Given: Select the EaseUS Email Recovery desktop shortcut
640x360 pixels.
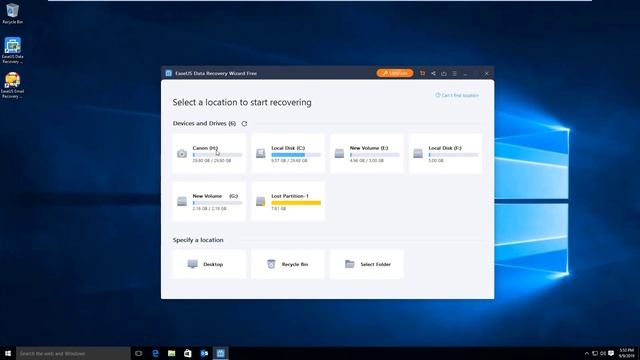Looking at the screenshot, I should click(x=12, y=86).
